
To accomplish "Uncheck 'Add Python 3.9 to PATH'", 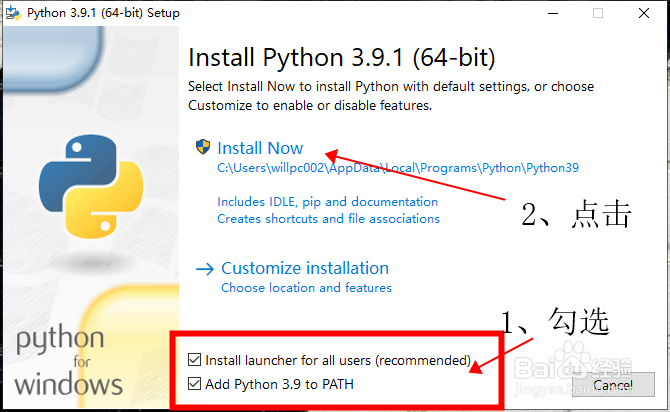I will pos(195,384).
